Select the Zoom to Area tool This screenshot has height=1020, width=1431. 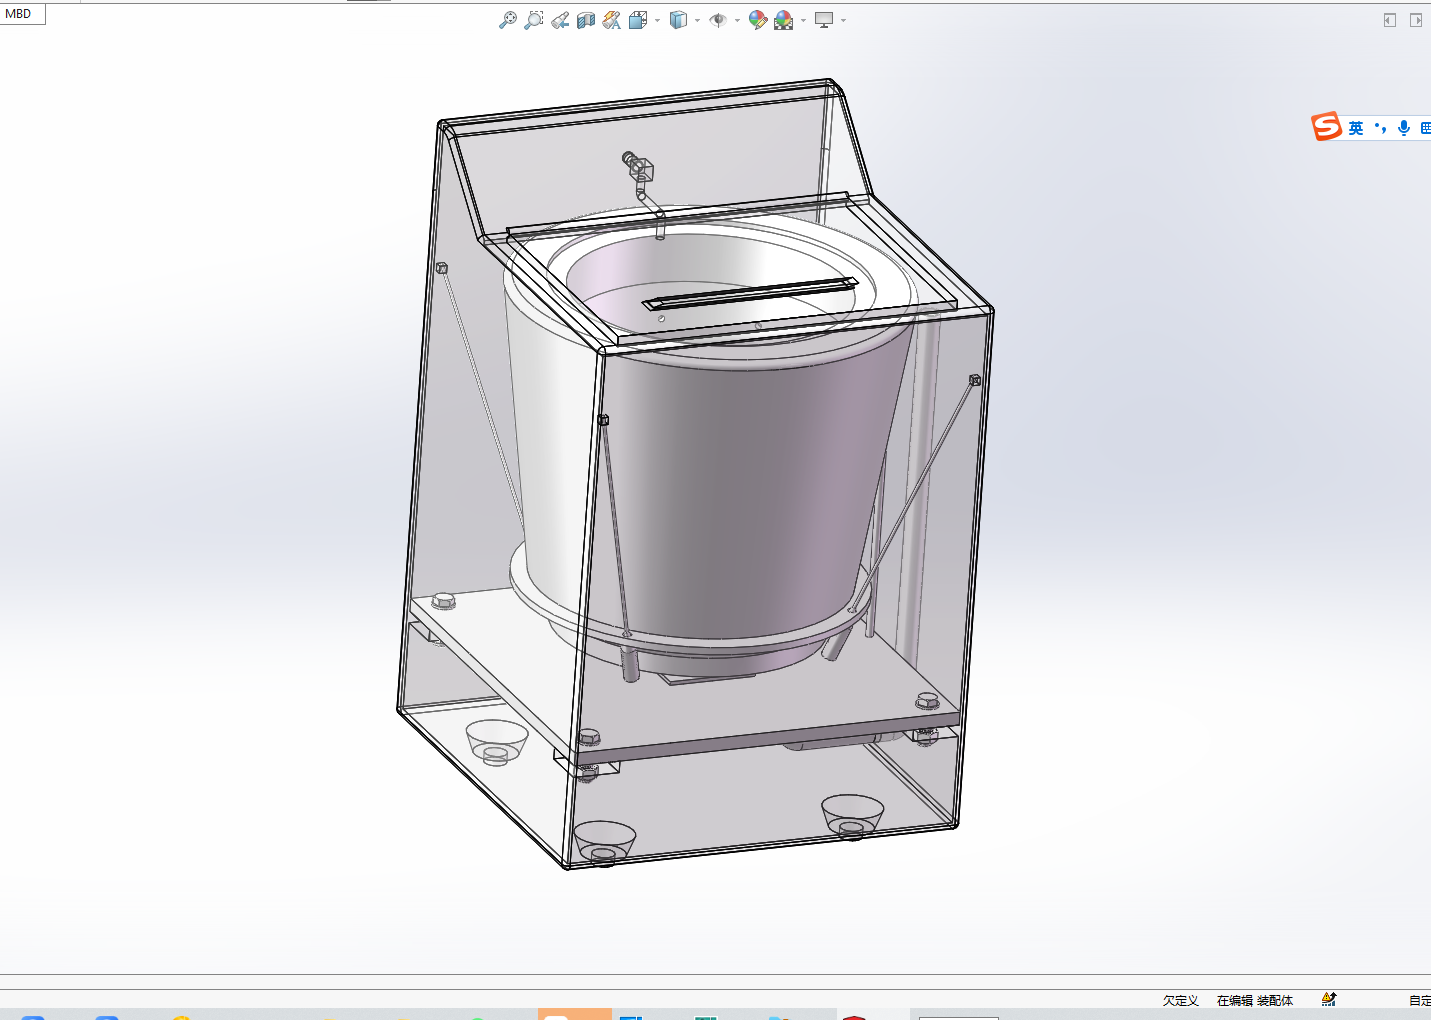[534, 20]
